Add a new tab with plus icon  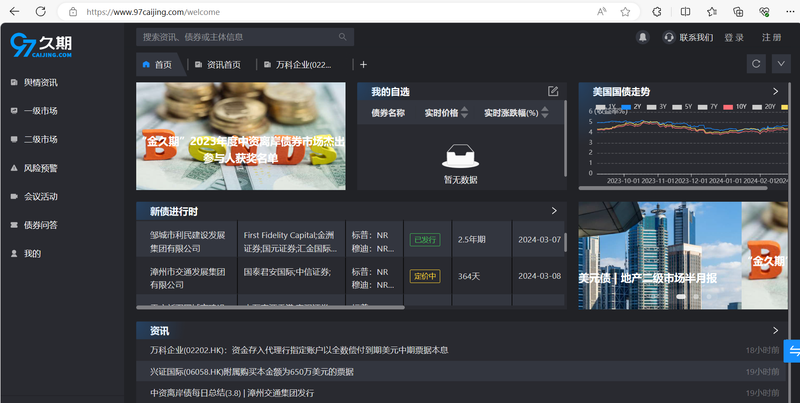click(363, 65)
